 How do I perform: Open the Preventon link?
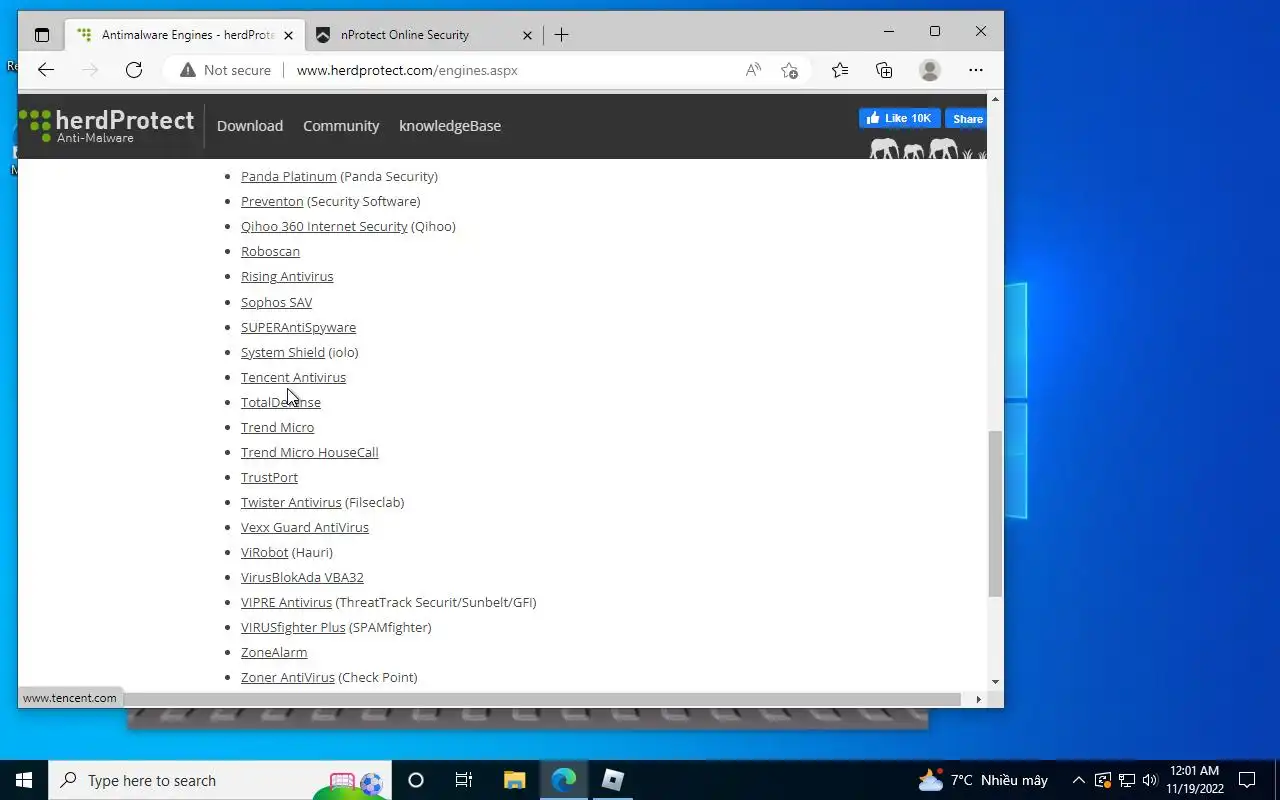pos(272,201)
